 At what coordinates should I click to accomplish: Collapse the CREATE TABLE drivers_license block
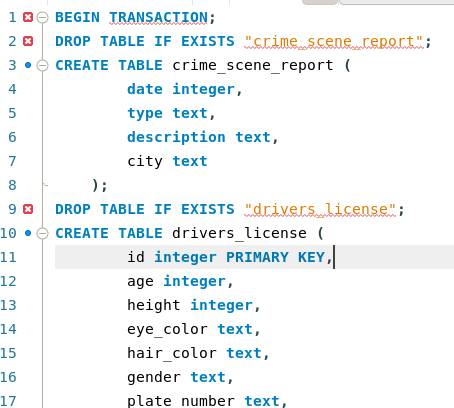42,233
